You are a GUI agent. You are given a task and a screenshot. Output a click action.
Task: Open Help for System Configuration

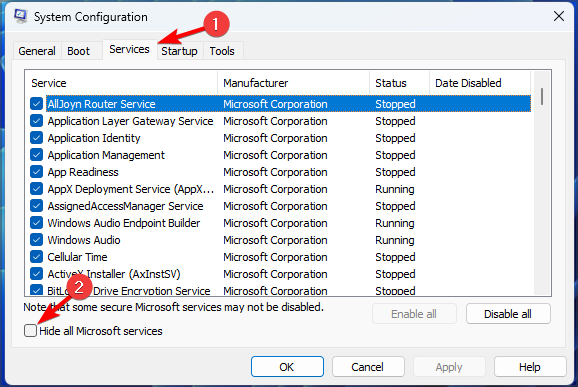[x=530, y=367]
